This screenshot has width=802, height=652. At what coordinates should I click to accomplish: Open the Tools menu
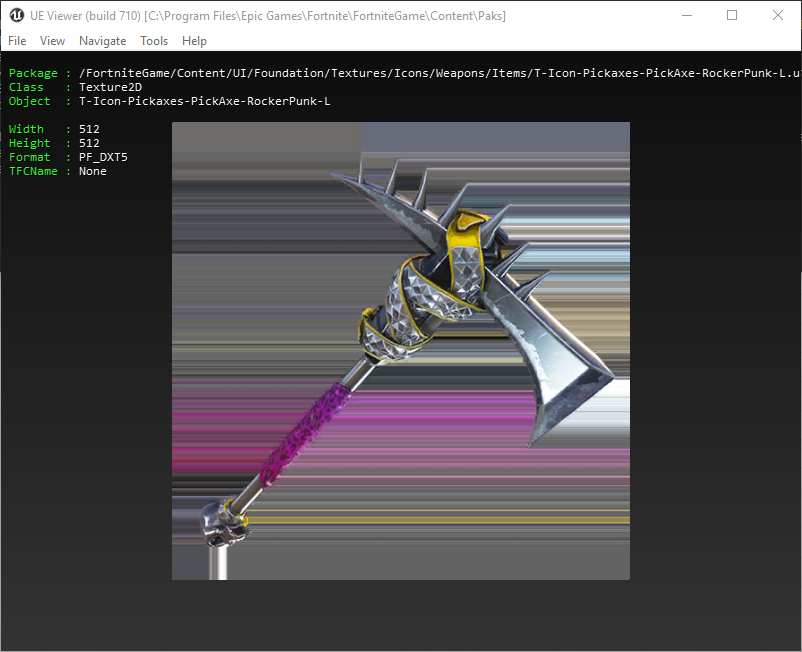(x=154, y=41)
